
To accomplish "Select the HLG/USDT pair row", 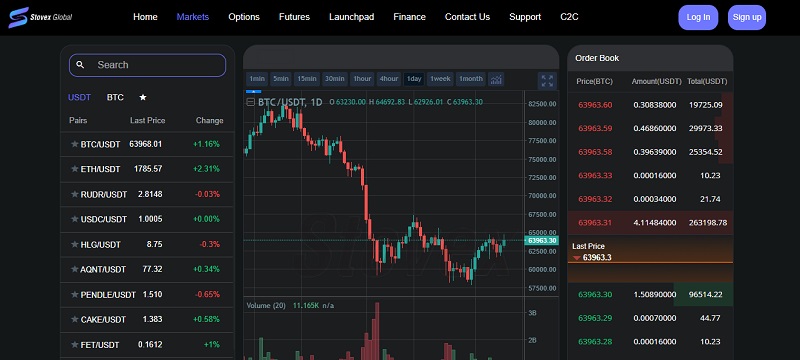I will click(147, 244).
